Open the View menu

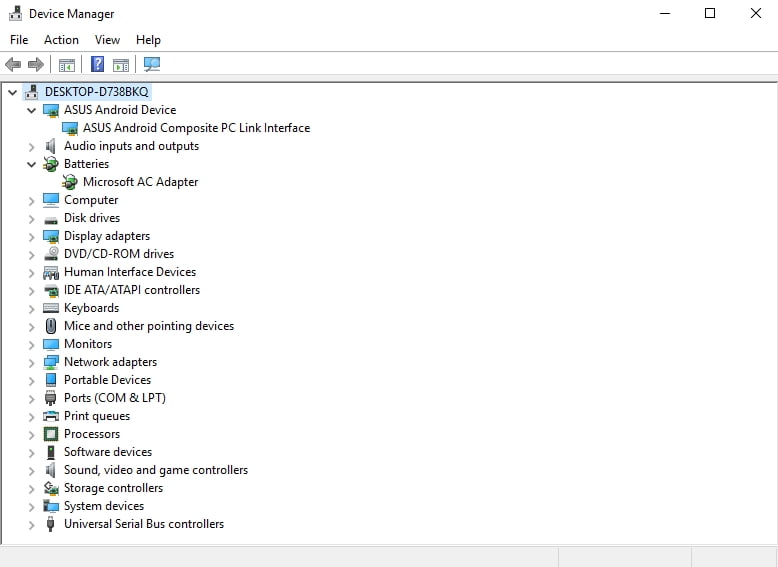tap(107, 40)
